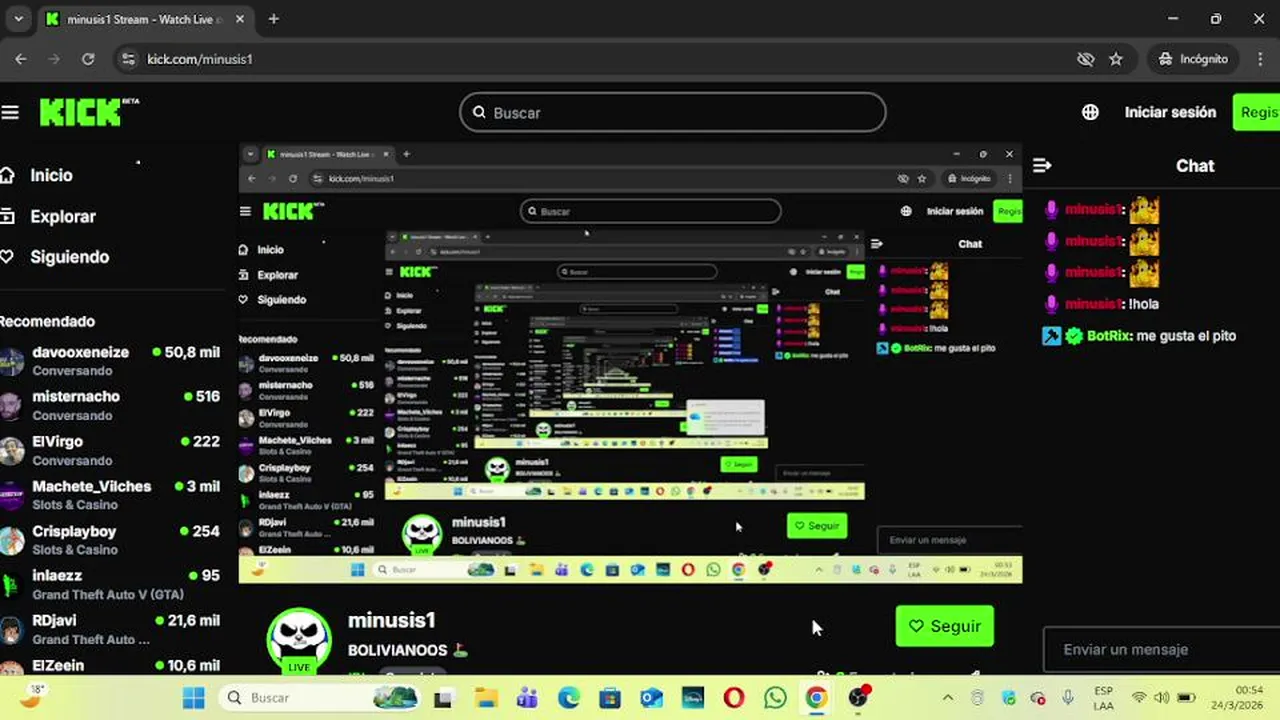Open Opera browser from taskbar

[x=734, y=697]
